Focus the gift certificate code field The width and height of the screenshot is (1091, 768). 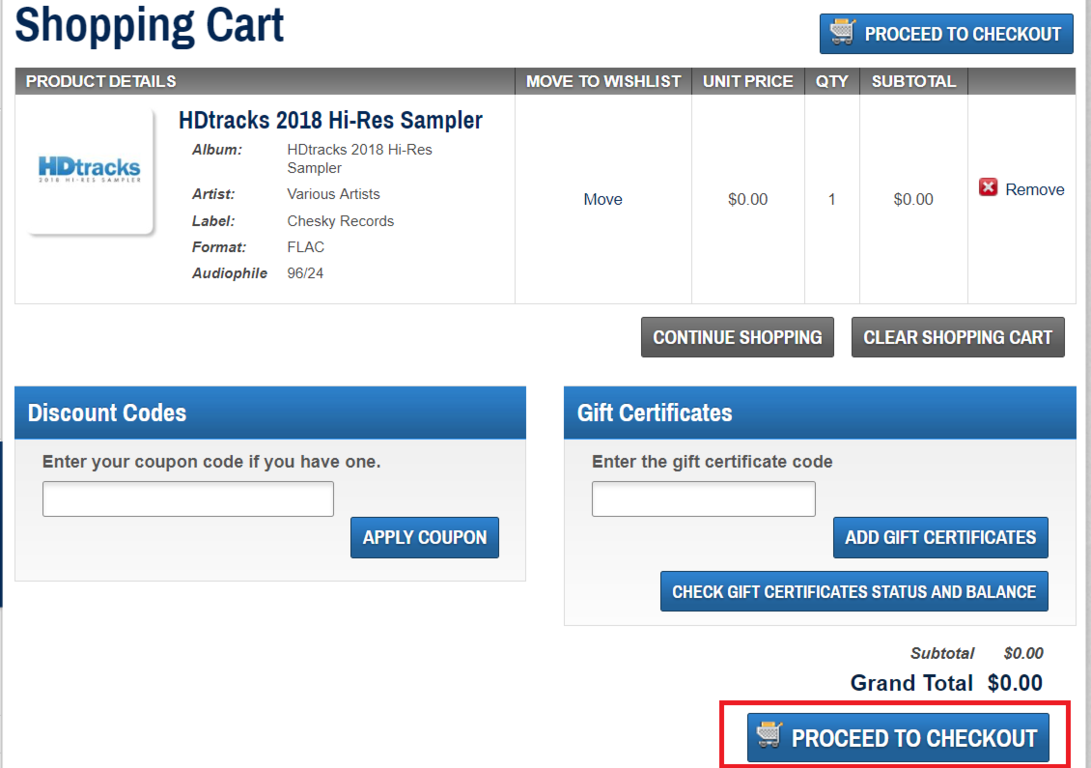[x=703, y=499]
